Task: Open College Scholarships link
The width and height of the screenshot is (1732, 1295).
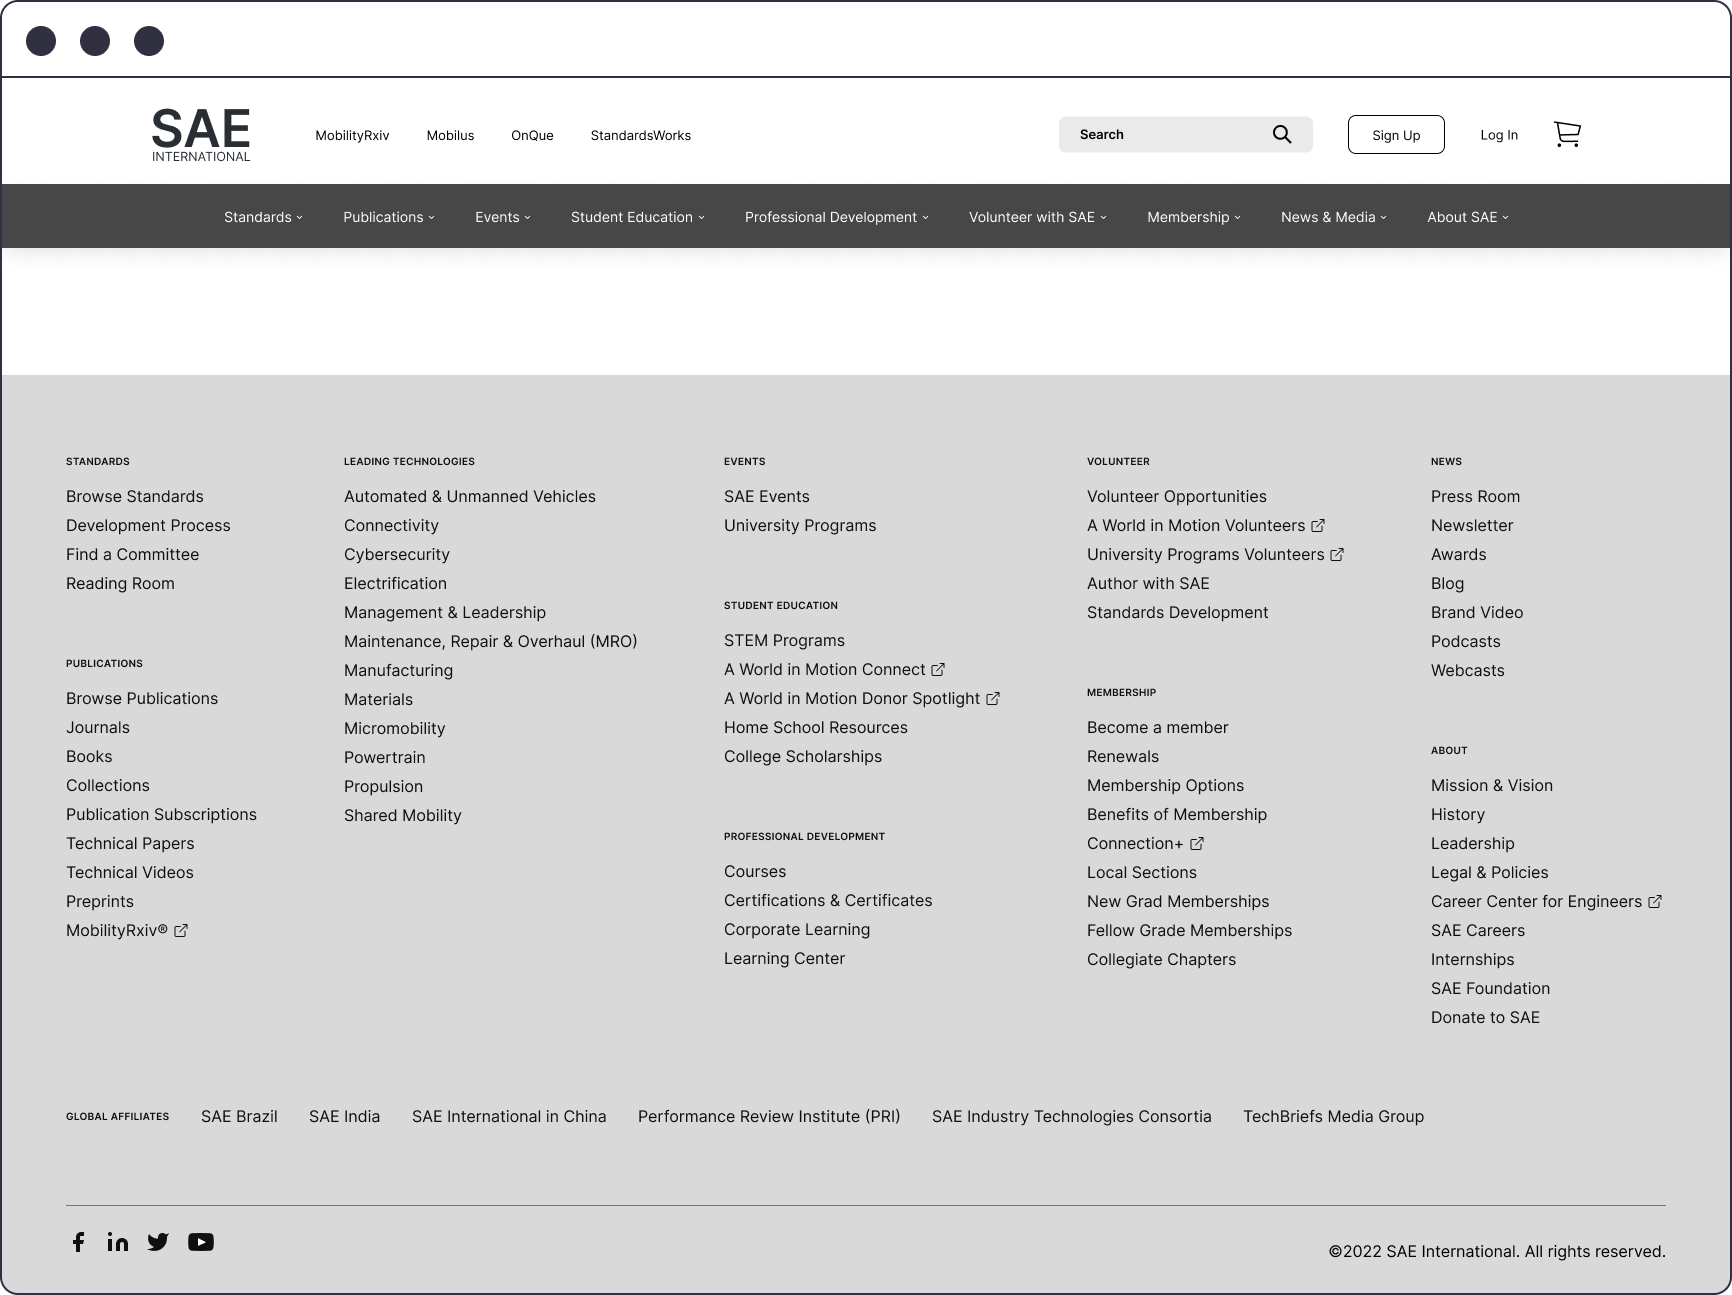Action: point(803,756)
